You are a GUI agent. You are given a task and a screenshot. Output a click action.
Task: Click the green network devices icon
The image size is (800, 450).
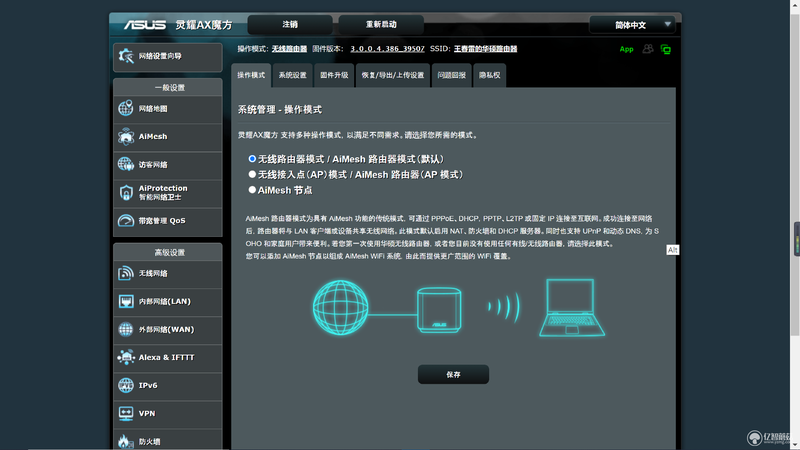coord(666,49)
